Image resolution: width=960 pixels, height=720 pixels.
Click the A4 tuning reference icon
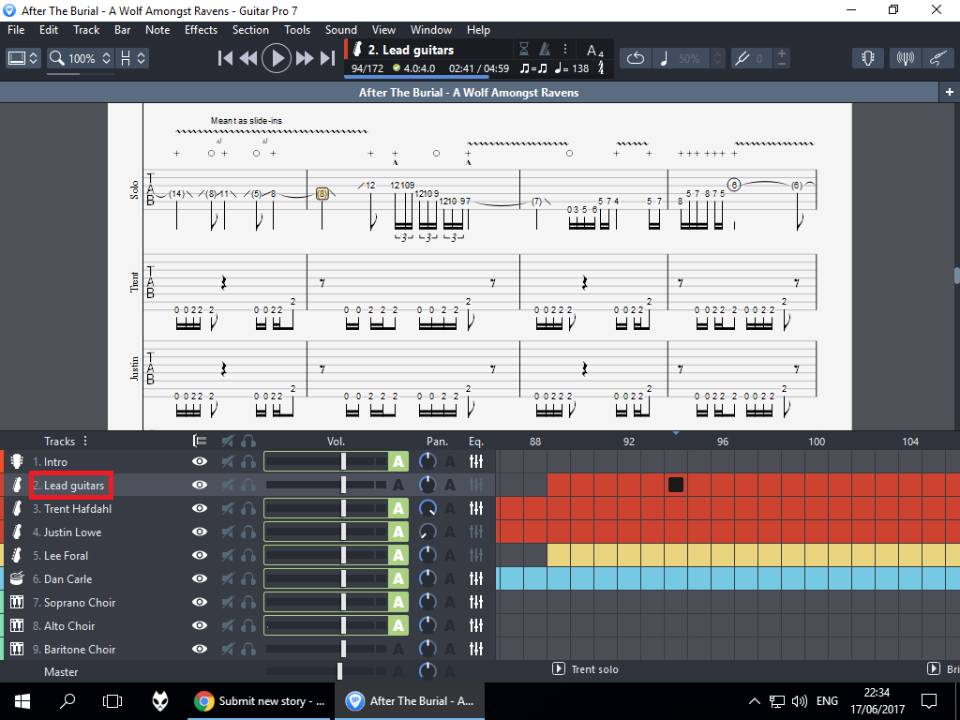click(x=594, y=50)
